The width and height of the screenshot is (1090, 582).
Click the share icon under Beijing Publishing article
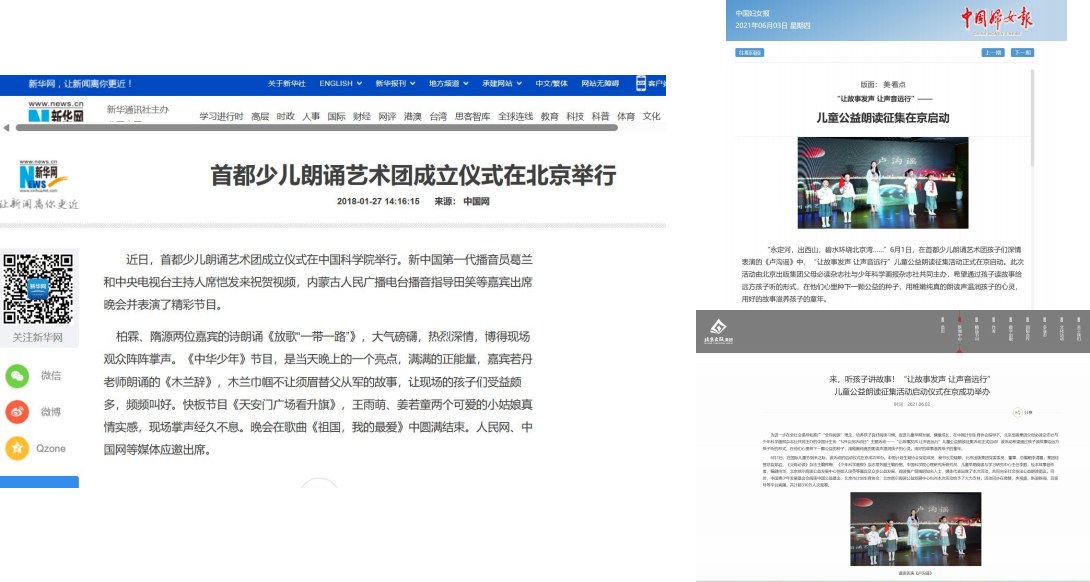(1018, 412)
